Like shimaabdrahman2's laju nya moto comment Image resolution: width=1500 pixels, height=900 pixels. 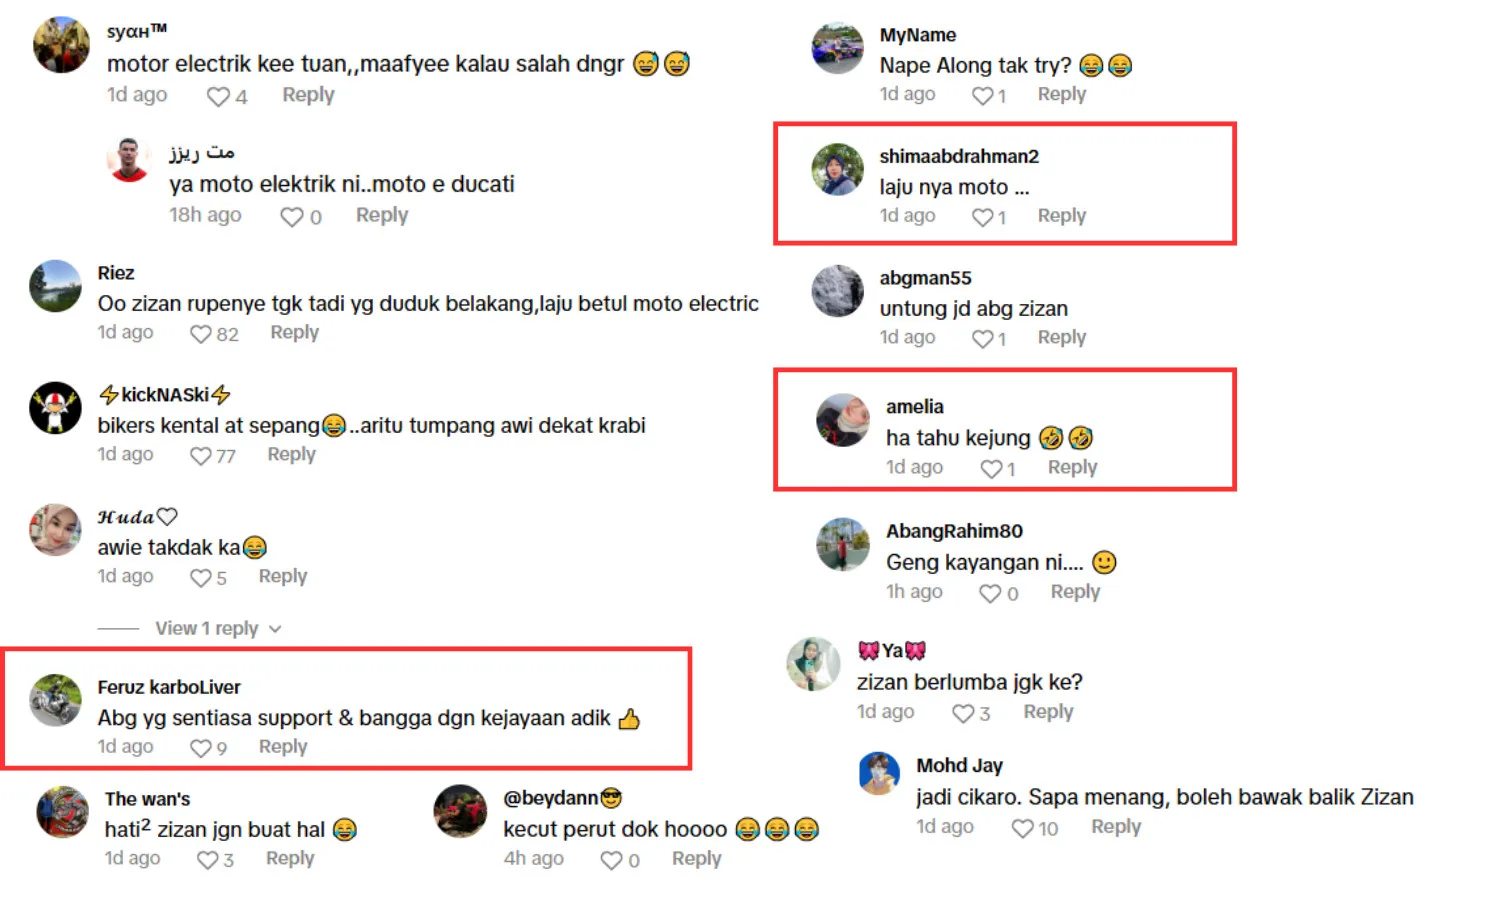pyautogui.click(x=983, y=217)
